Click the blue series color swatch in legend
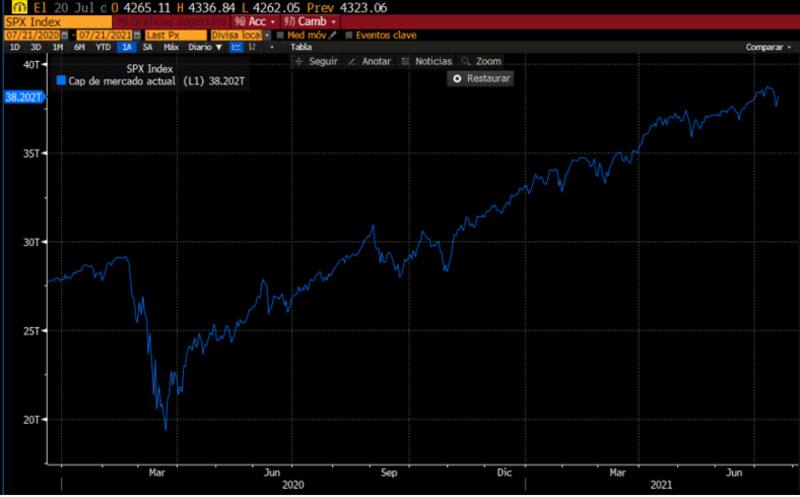 [61, 80]
